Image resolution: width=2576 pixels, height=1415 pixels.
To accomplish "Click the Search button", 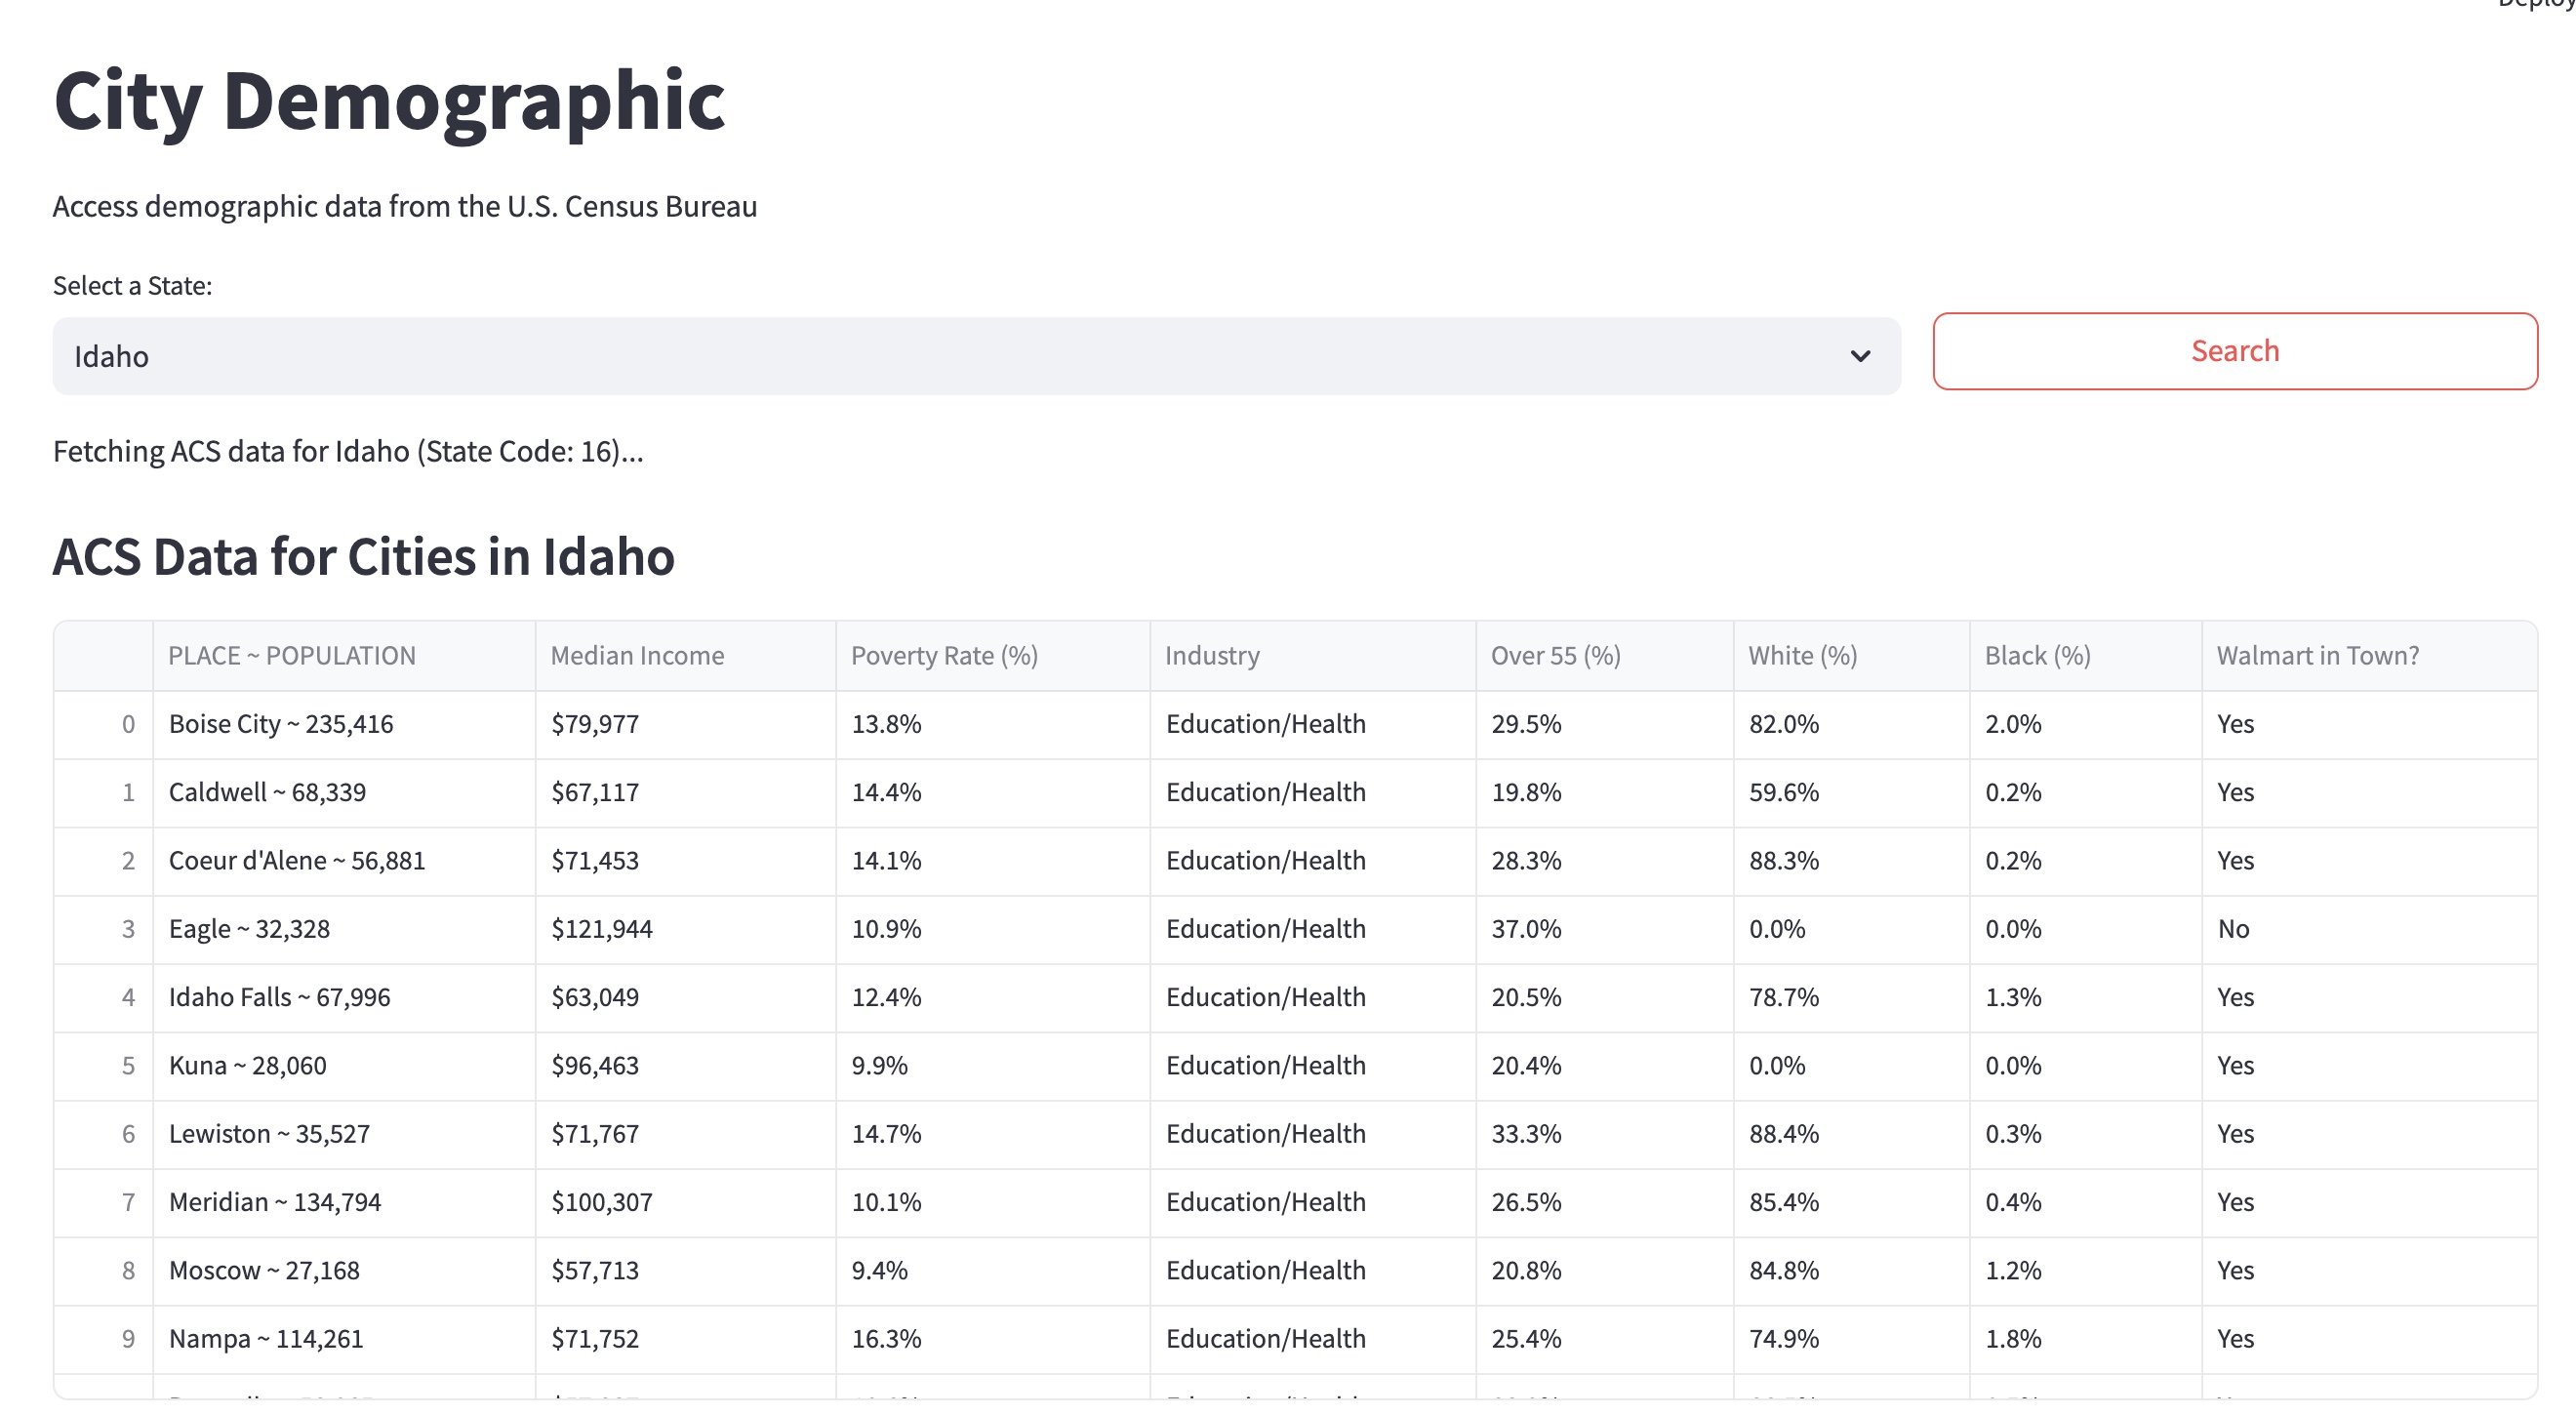I will [2234, 351].
